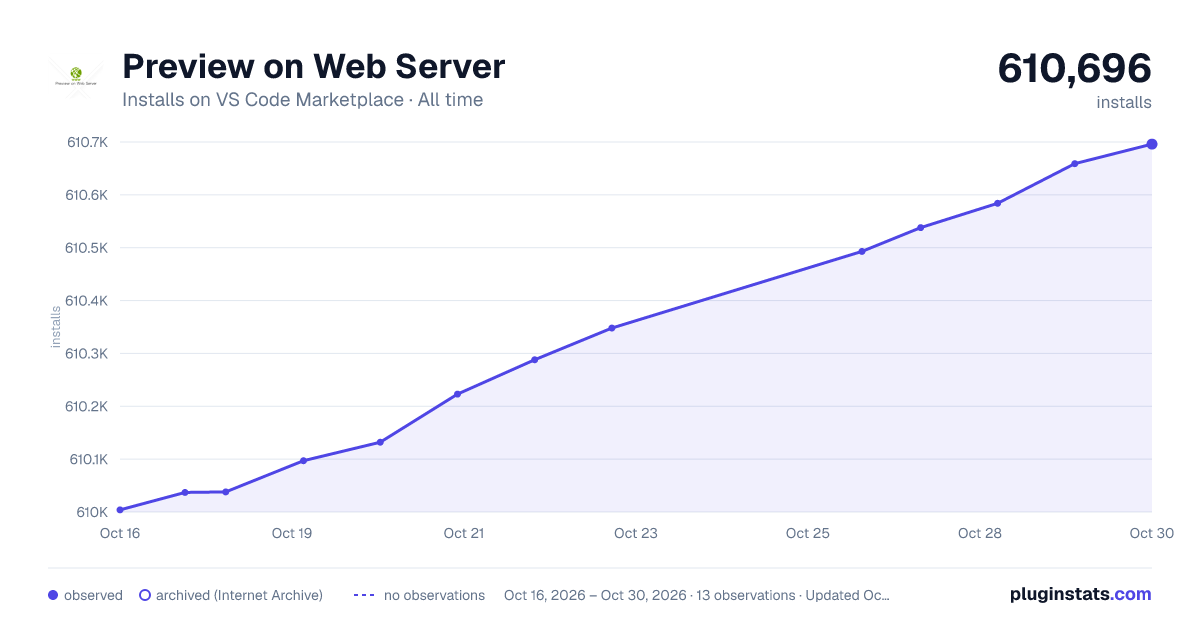Click the 'Installs on VS Code Marketplace · All time' subtitle
The width and height of the screenshot is (1200, 630).
(303, 100)
